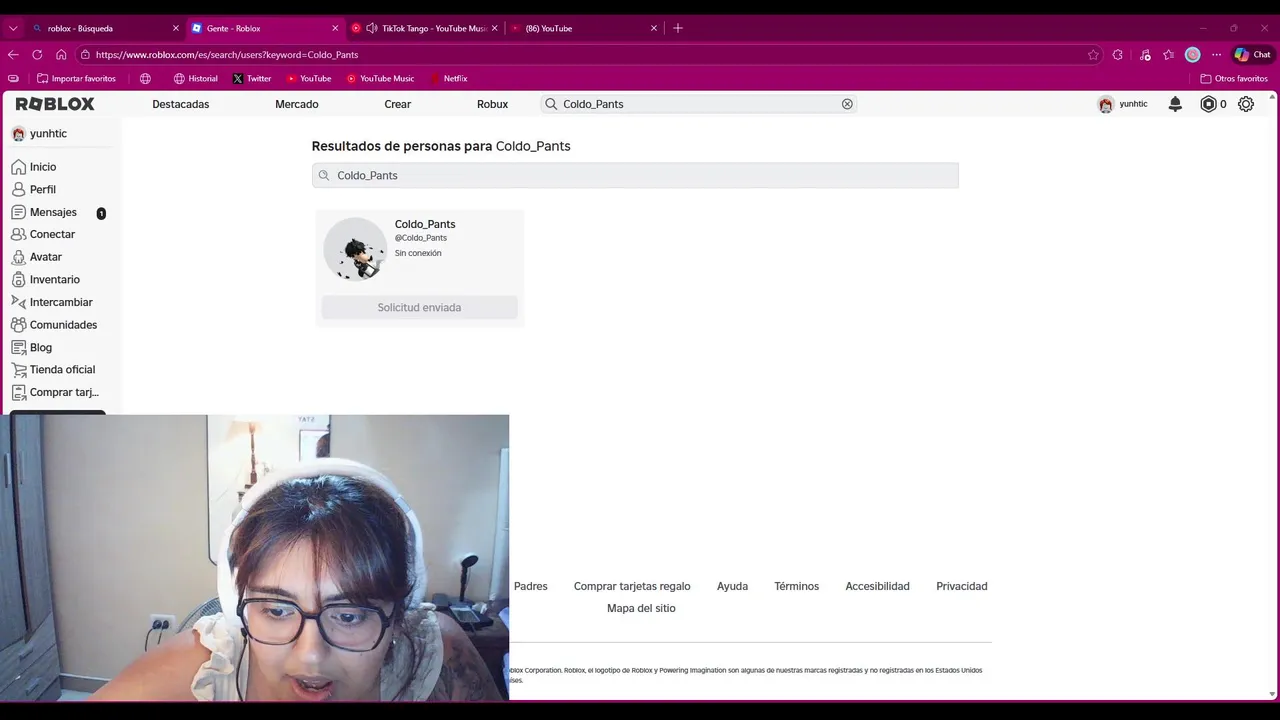Clear the Roblox header search with the X
Viewport: 1280px width, 720px height.
(x=847, y=104)
